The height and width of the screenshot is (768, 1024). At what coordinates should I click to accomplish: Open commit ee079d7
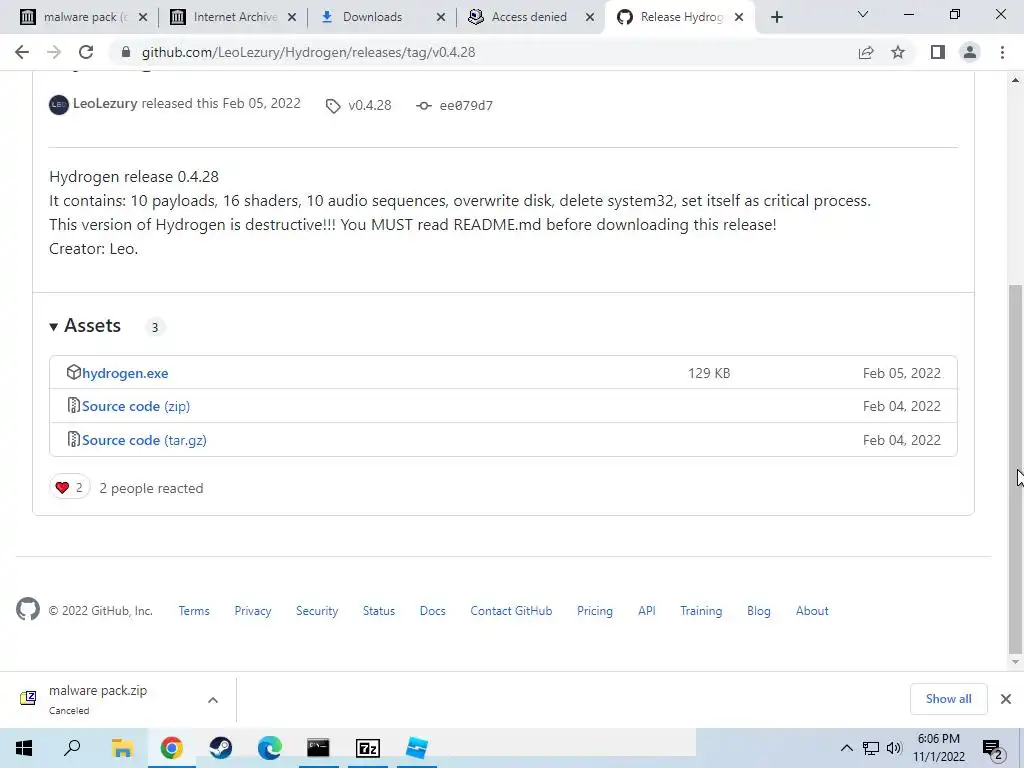[455, 105]
